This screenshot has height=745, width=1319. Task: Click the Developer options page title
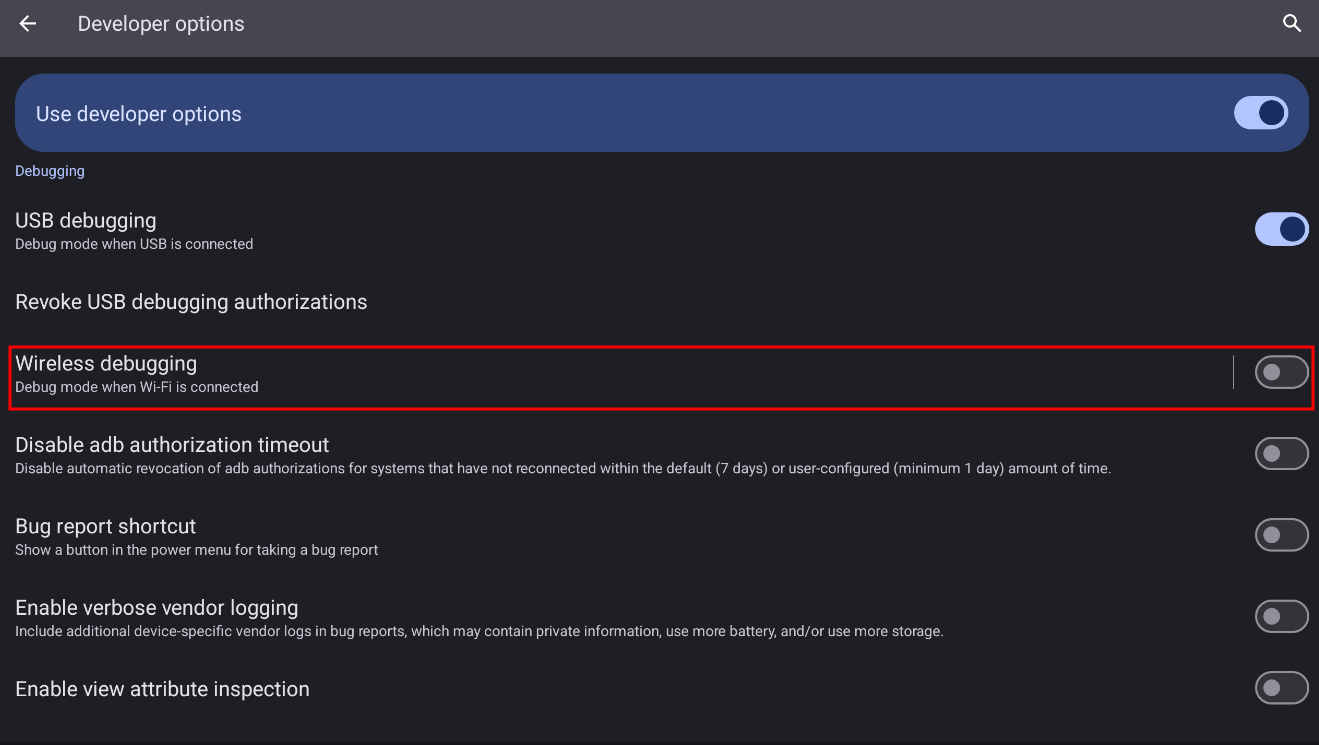click(161, 24)
